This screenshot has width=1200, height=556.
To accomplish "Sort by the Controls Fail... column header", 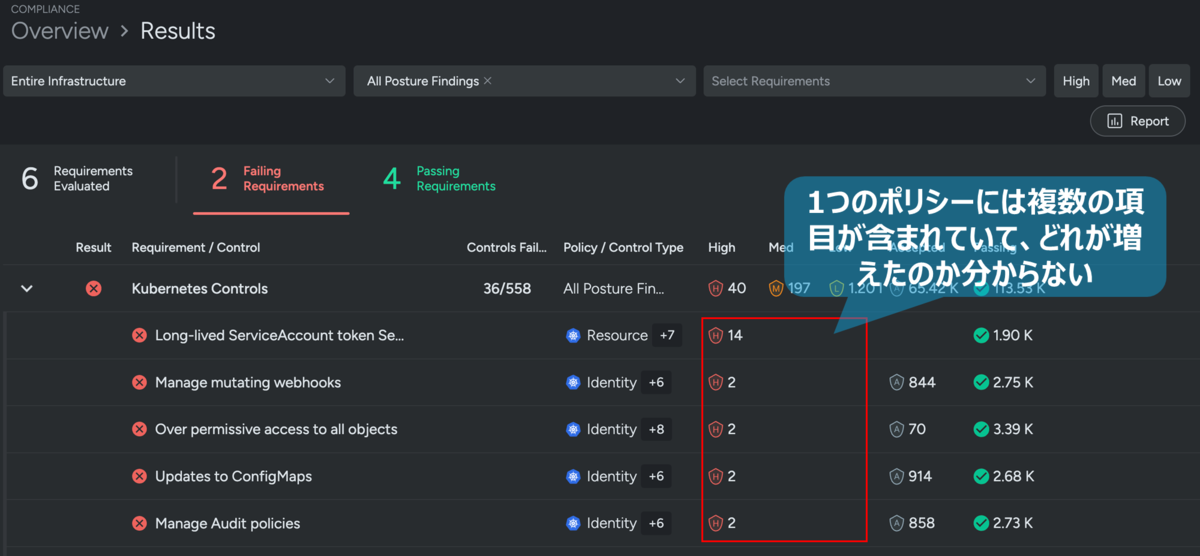I will click(x=507, y=248).
